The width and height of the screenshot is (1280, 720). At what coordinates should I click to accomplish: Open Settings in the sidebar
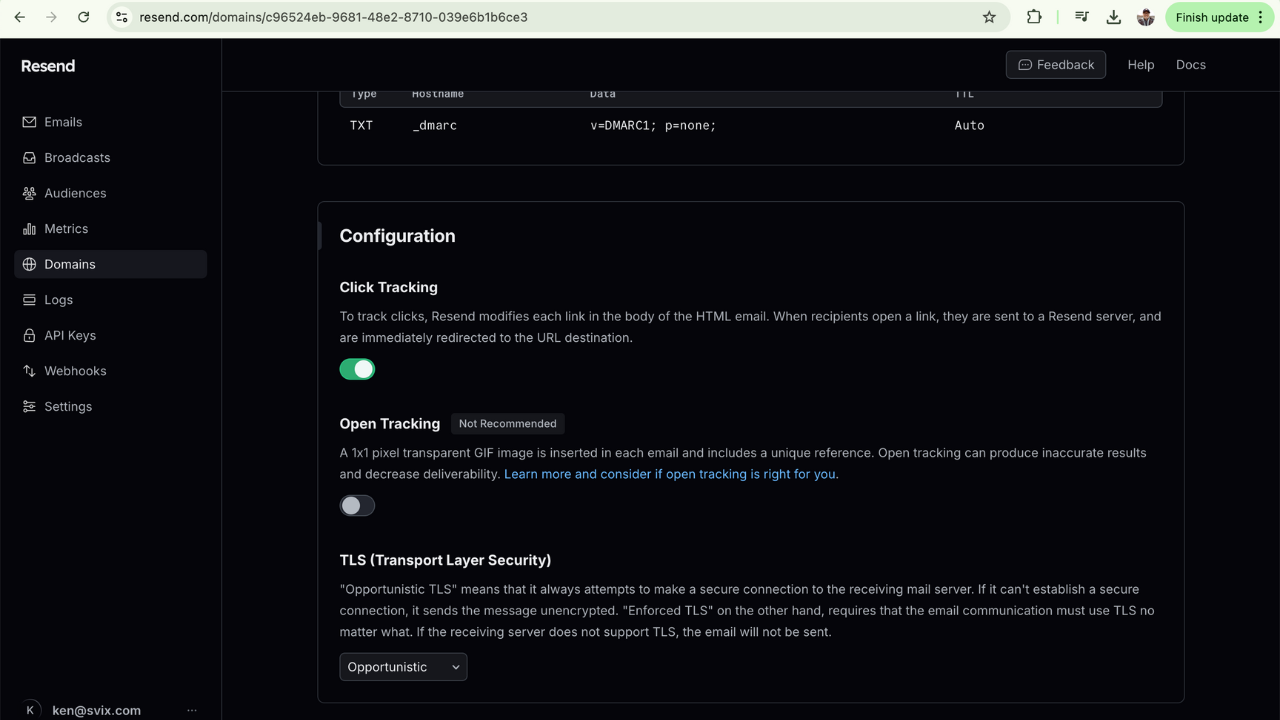pyautogui.click(x=68, y=407)
